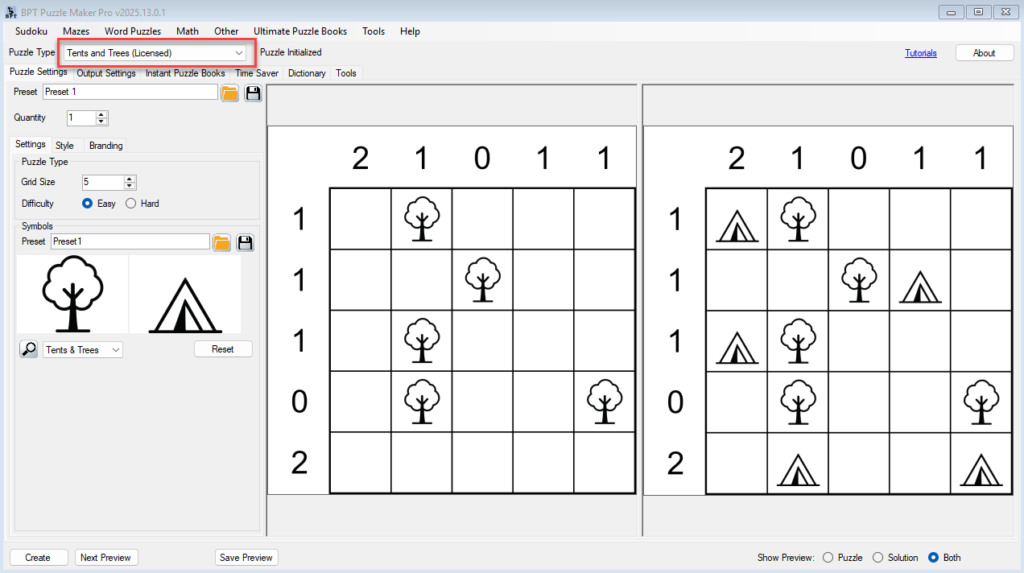This screenshot has height=573, width=1024.
Task: Select Easy difficulty radio button
Action: (x=88, y=204)
